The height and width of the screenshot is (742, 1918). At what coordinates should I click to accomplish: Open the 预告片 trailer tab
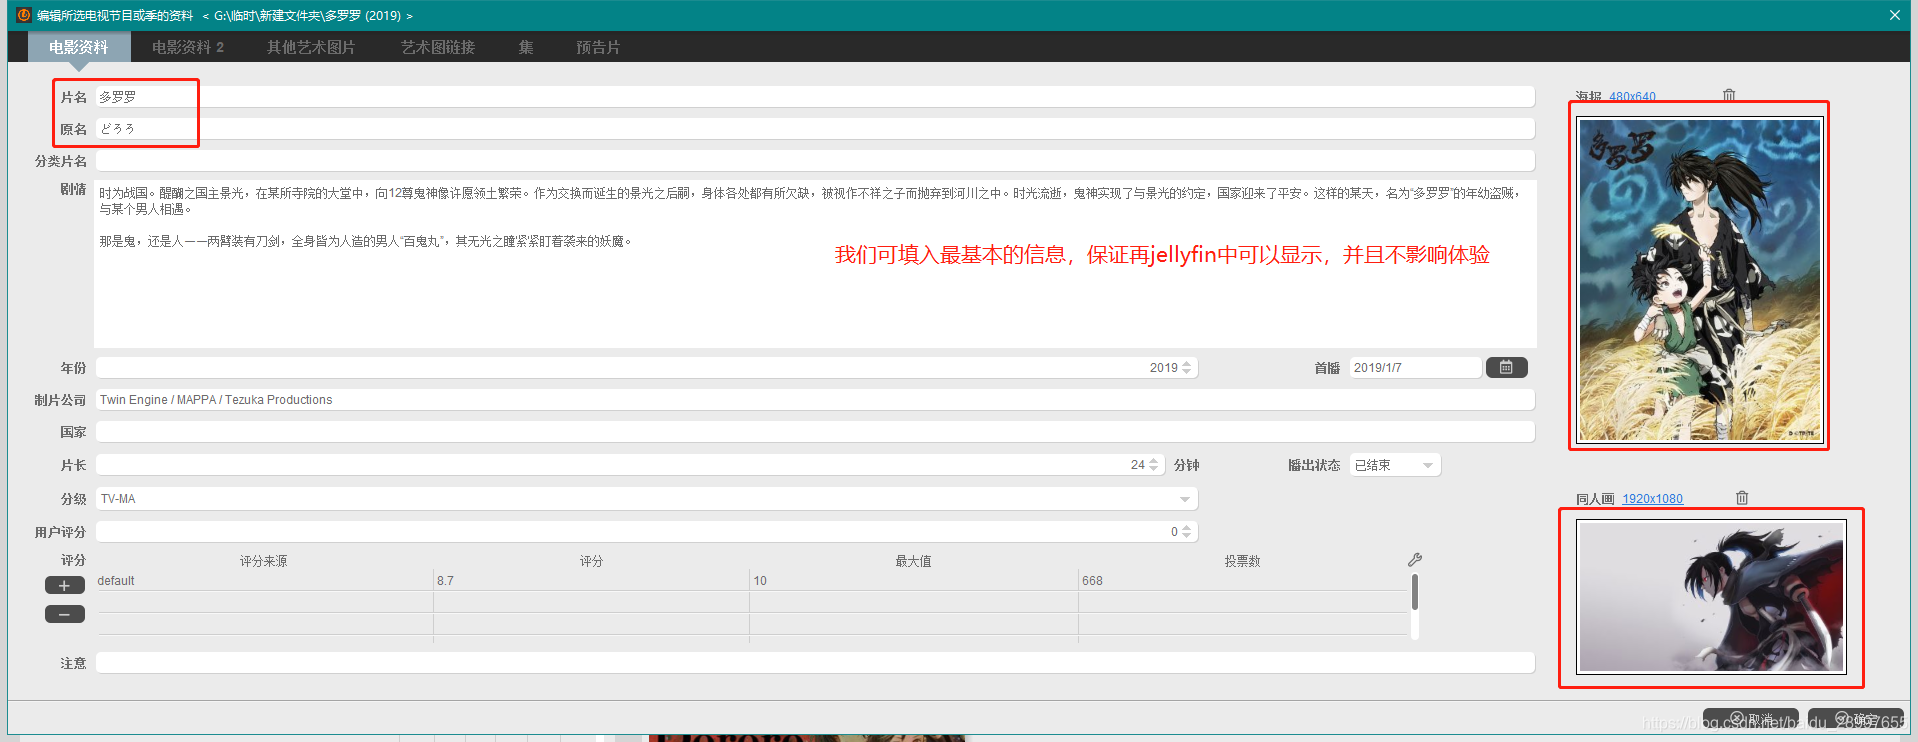tap(598, 47)
